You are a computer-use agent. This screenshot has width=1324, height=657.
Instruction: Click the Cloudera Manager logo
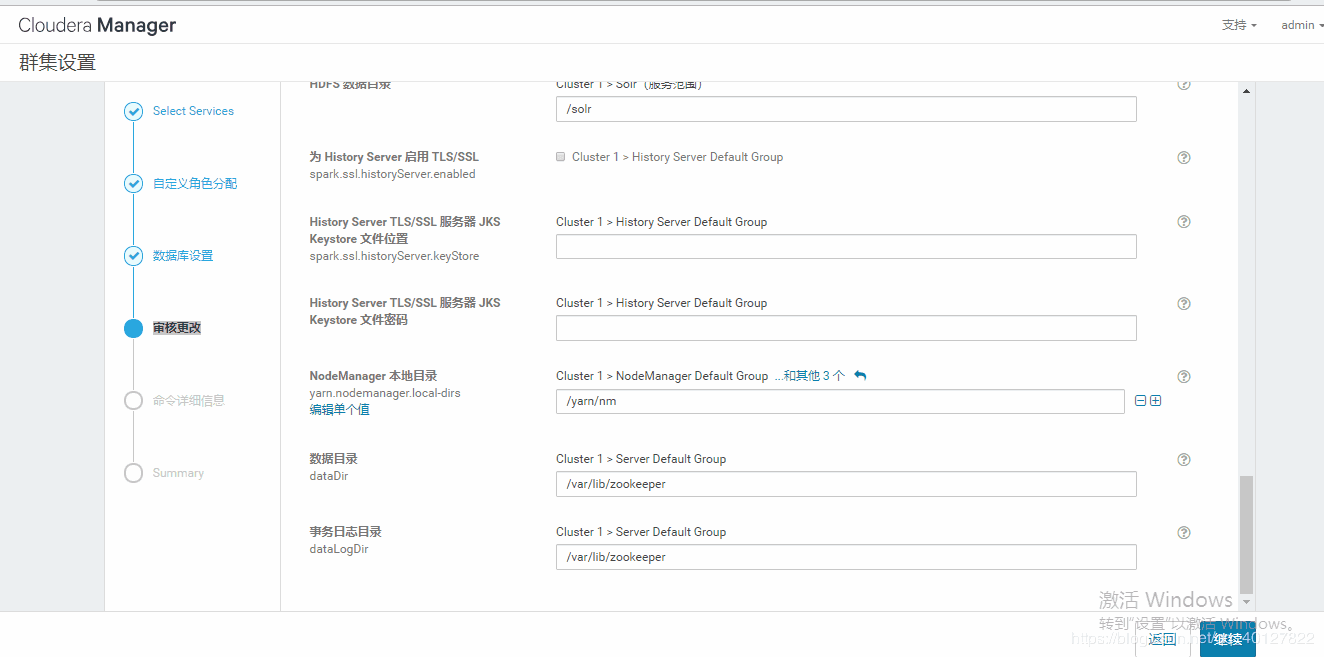pyautogui.click(x=97, y=25)
